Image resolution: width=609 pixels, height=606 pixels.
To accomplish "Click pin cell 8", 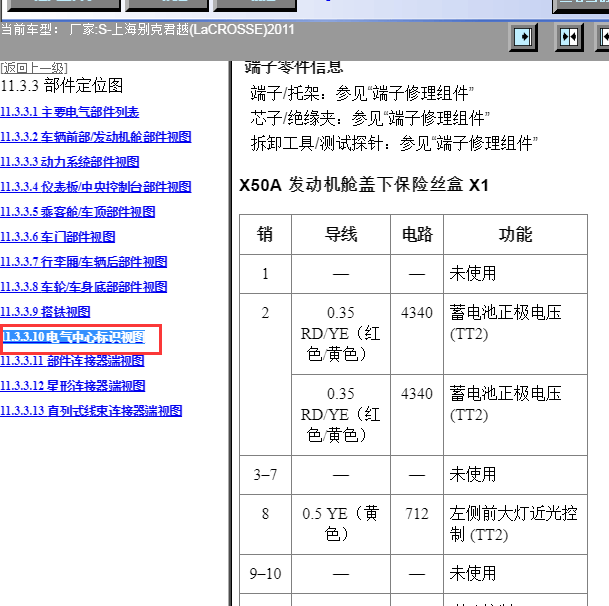I will click(x=265, y=524).
